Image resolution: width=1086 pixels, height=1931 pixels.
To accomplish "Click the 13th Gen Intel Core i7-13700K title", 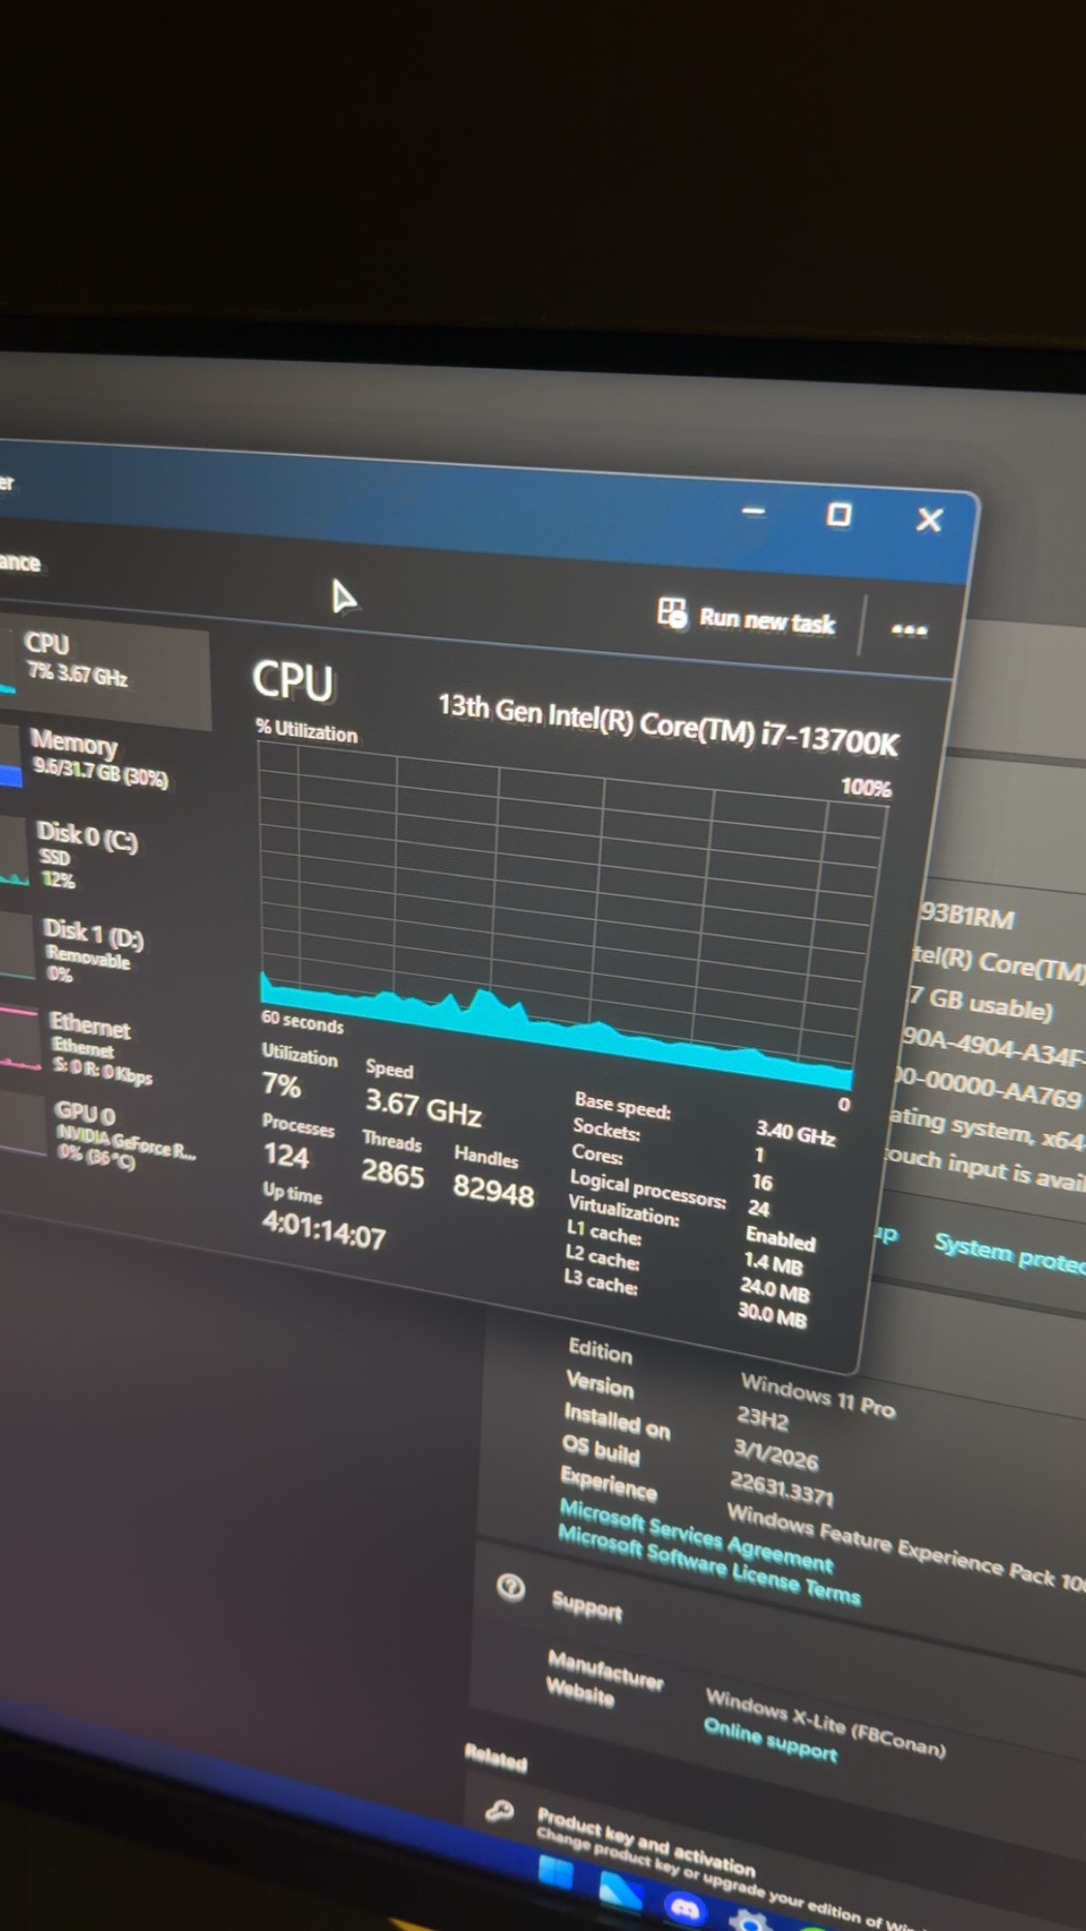I will coord(668,724).
